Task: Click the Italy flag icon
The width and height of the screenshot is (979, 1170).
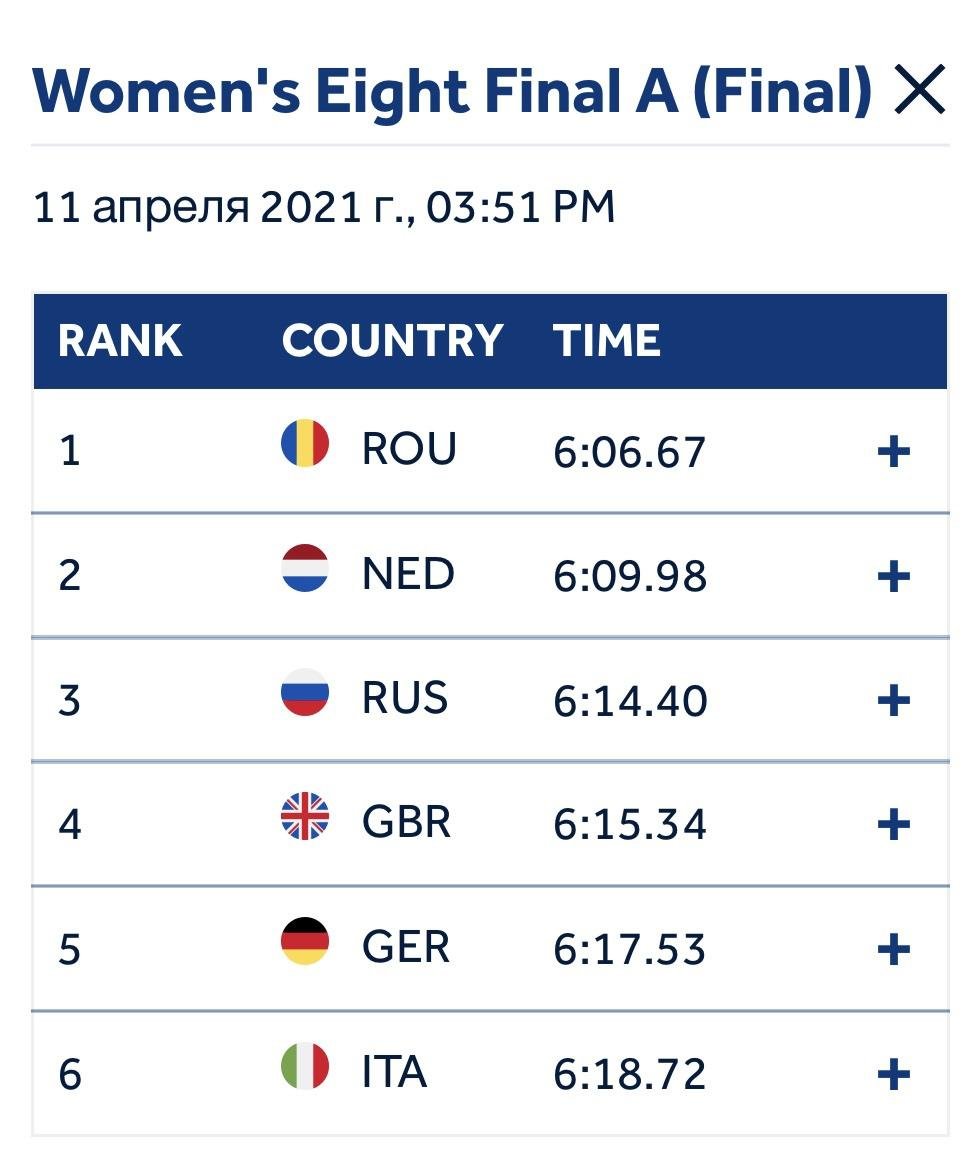Action: (x=304, y=1066)
